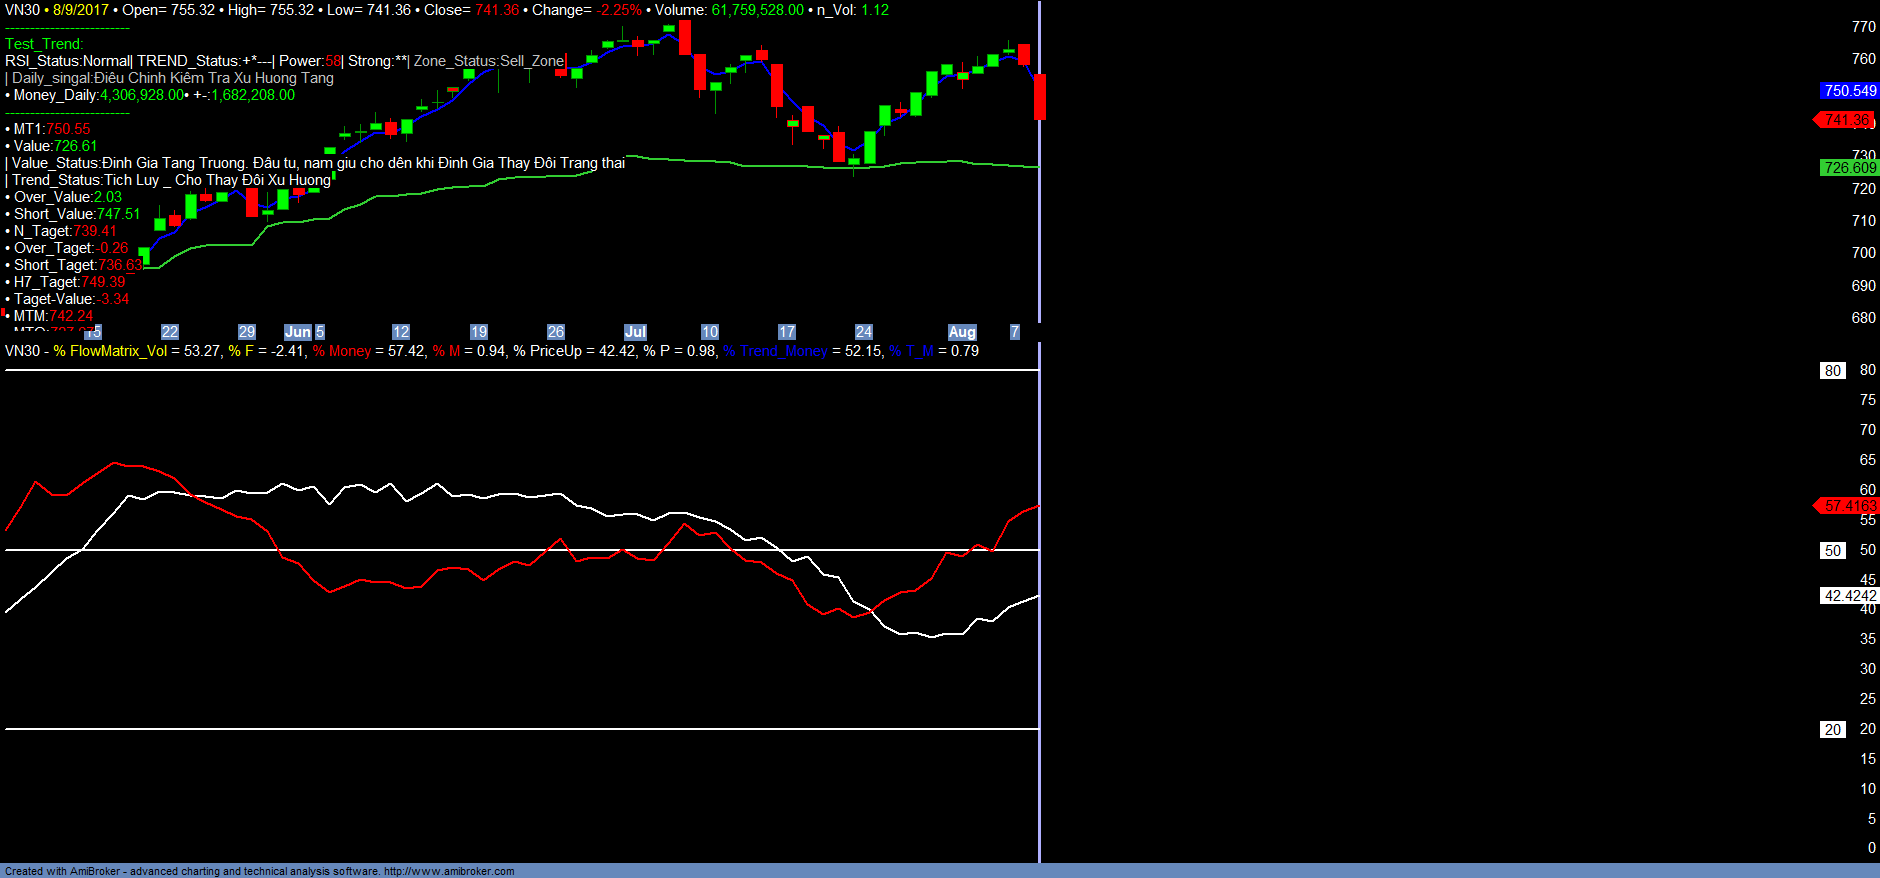
Task: Click the white 42.4242 indicator value tag
Action: 1849,596
